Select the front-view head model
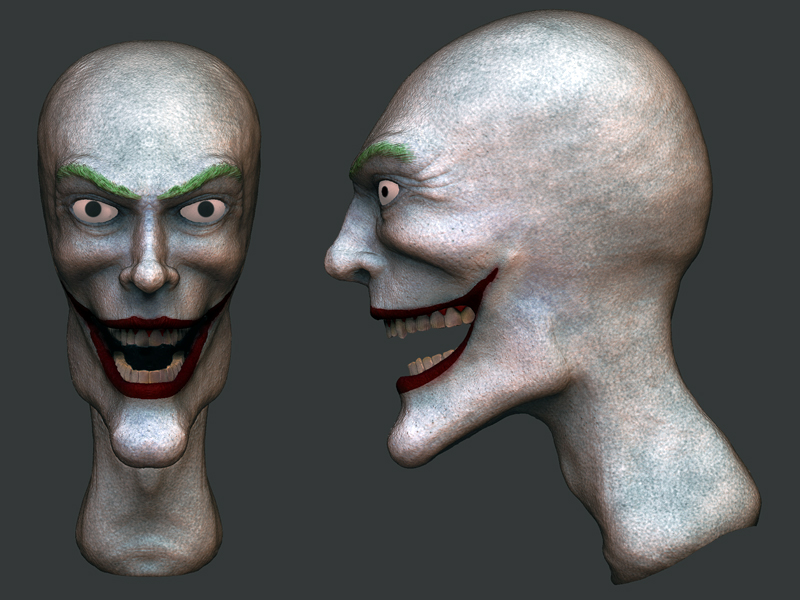 (x=148, y=308)
